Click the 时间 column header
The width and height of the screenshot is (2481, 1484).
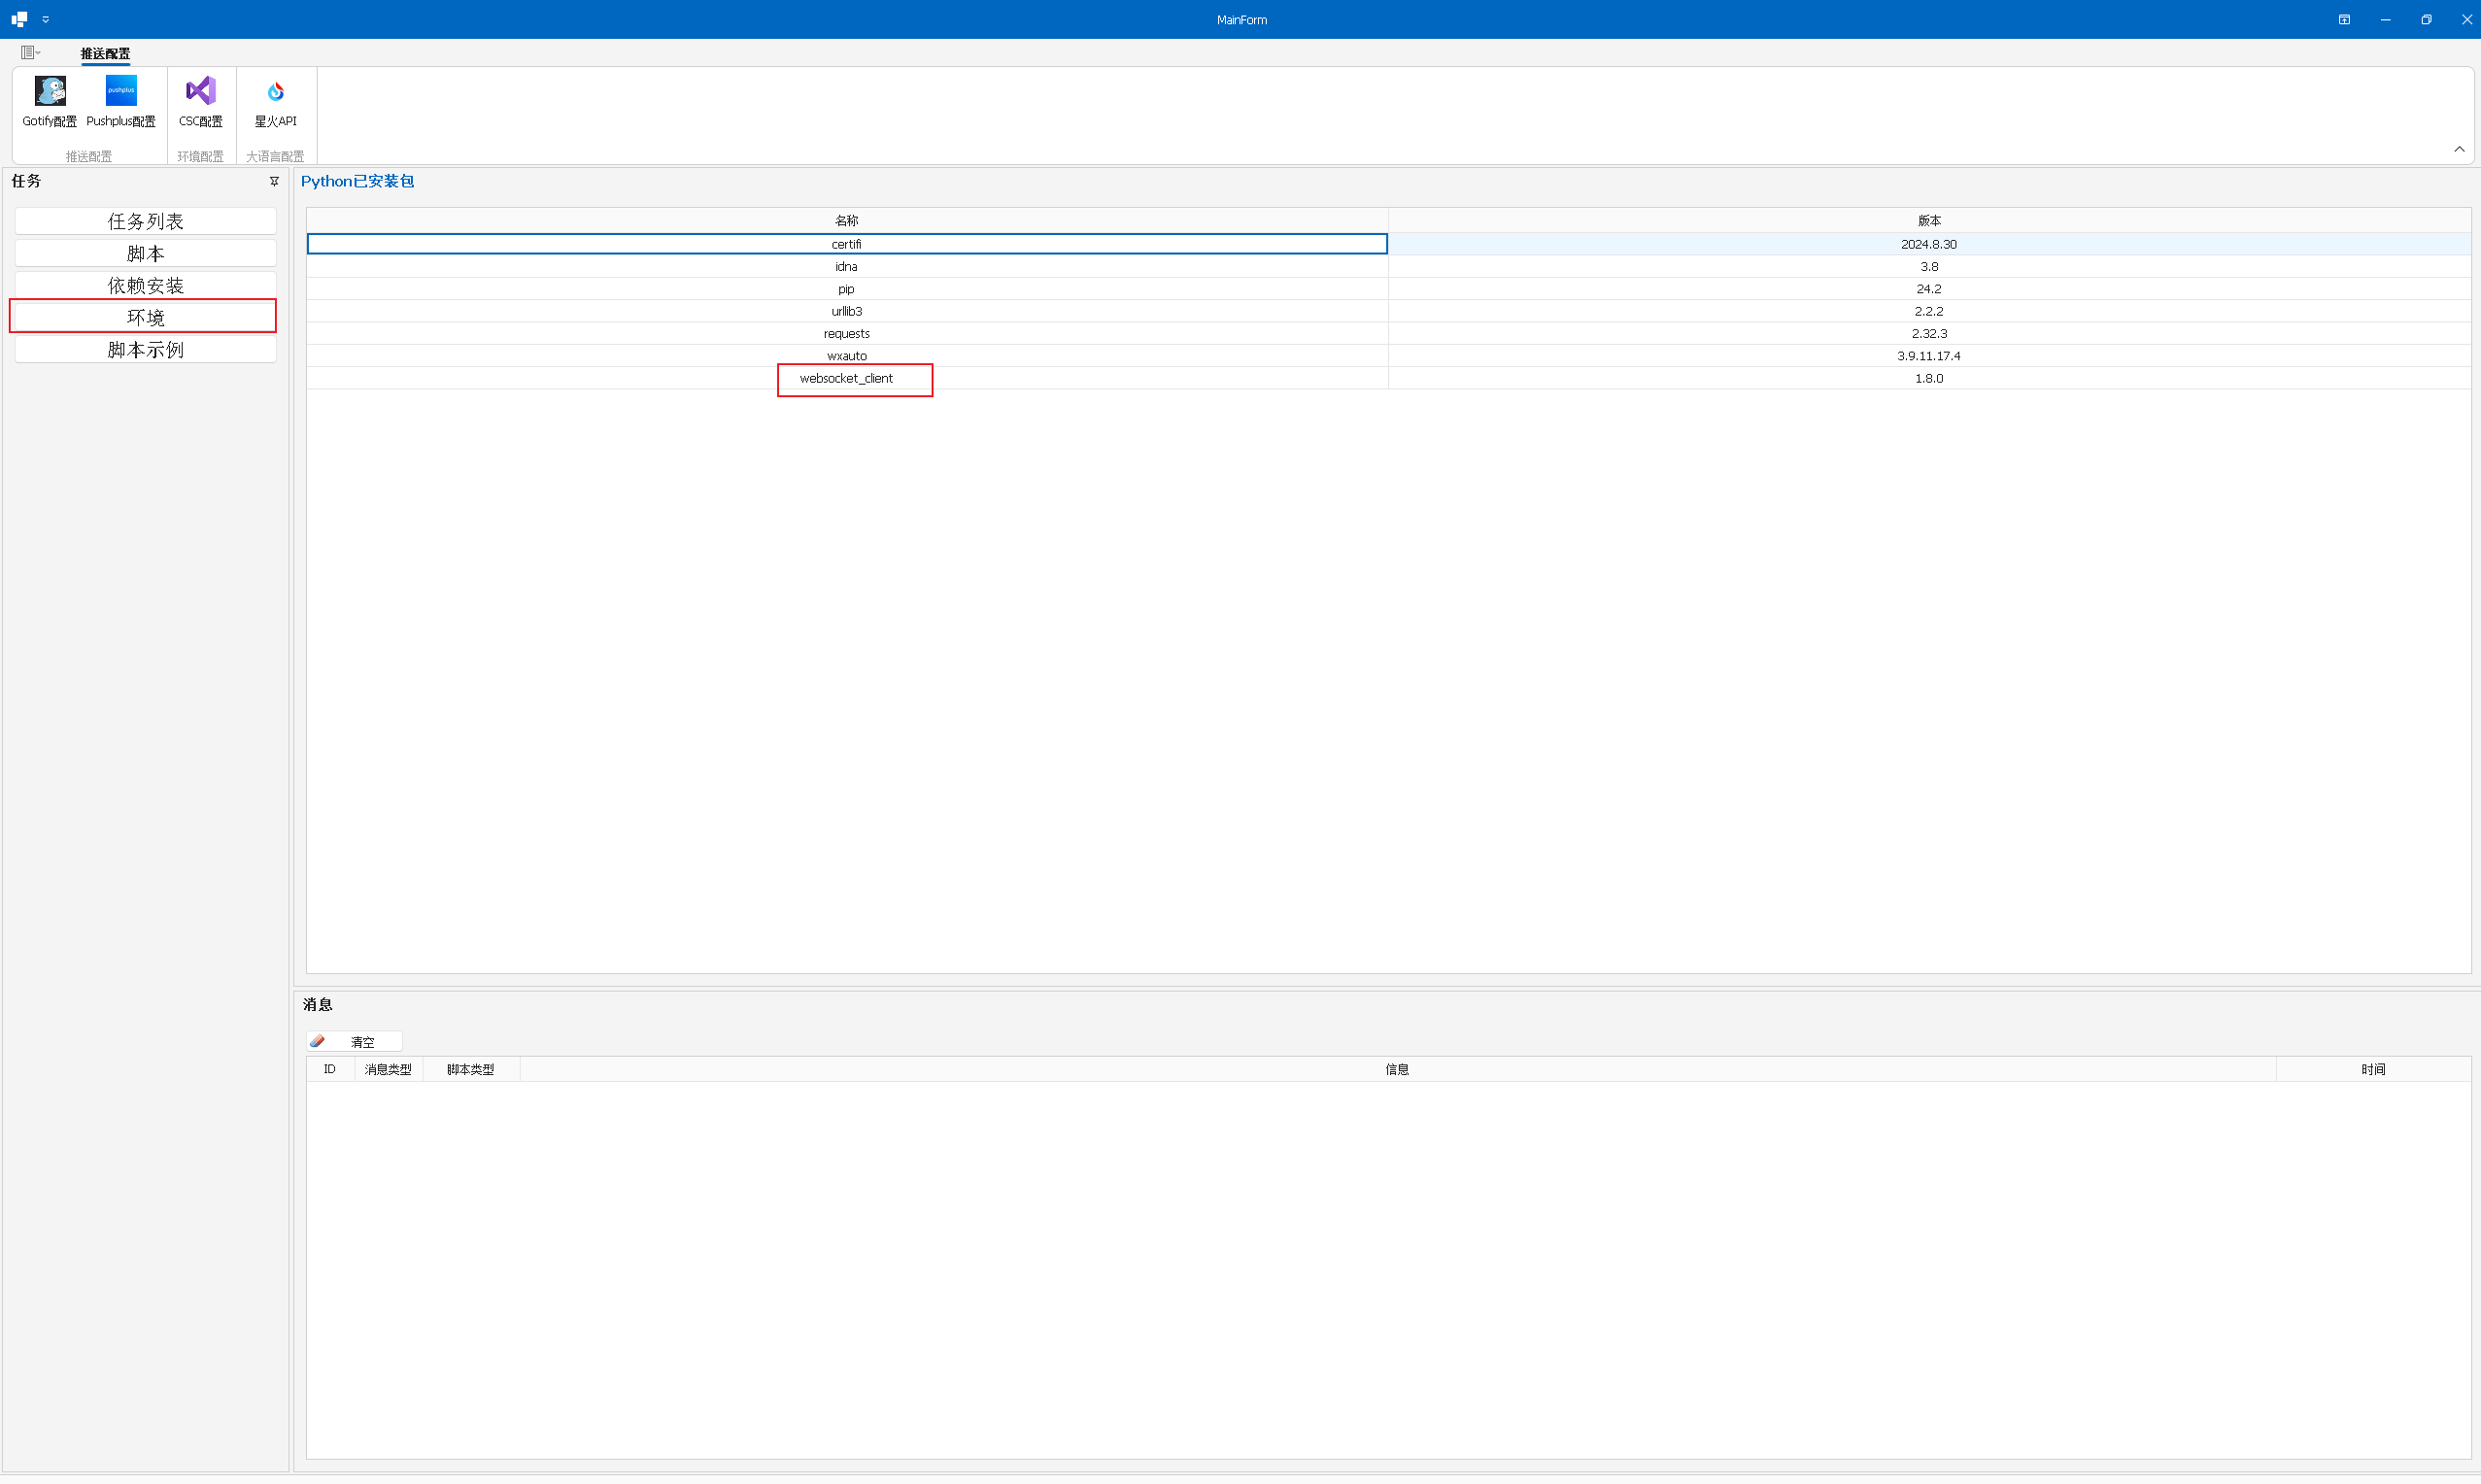(x=2373, y=1069)
